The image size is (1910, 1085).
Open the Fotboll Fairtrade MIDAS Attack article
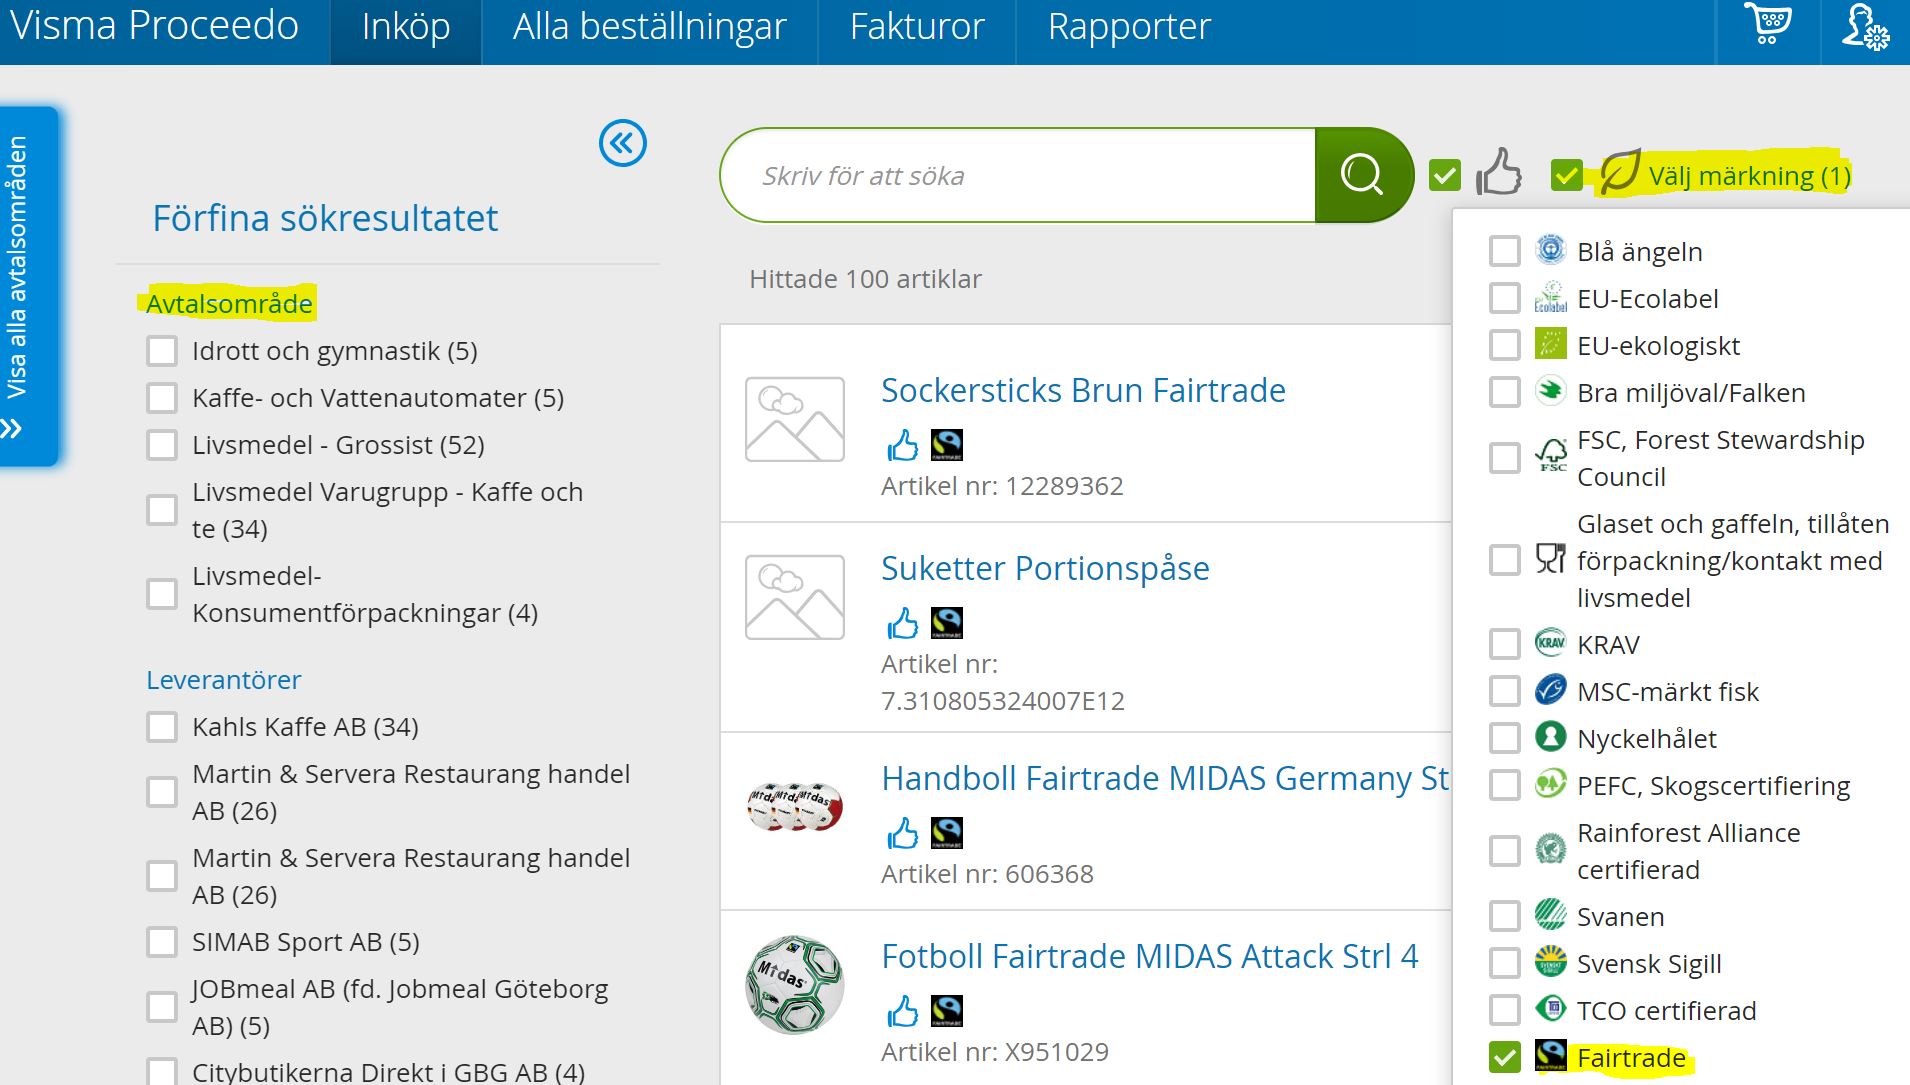point(1150,956)
